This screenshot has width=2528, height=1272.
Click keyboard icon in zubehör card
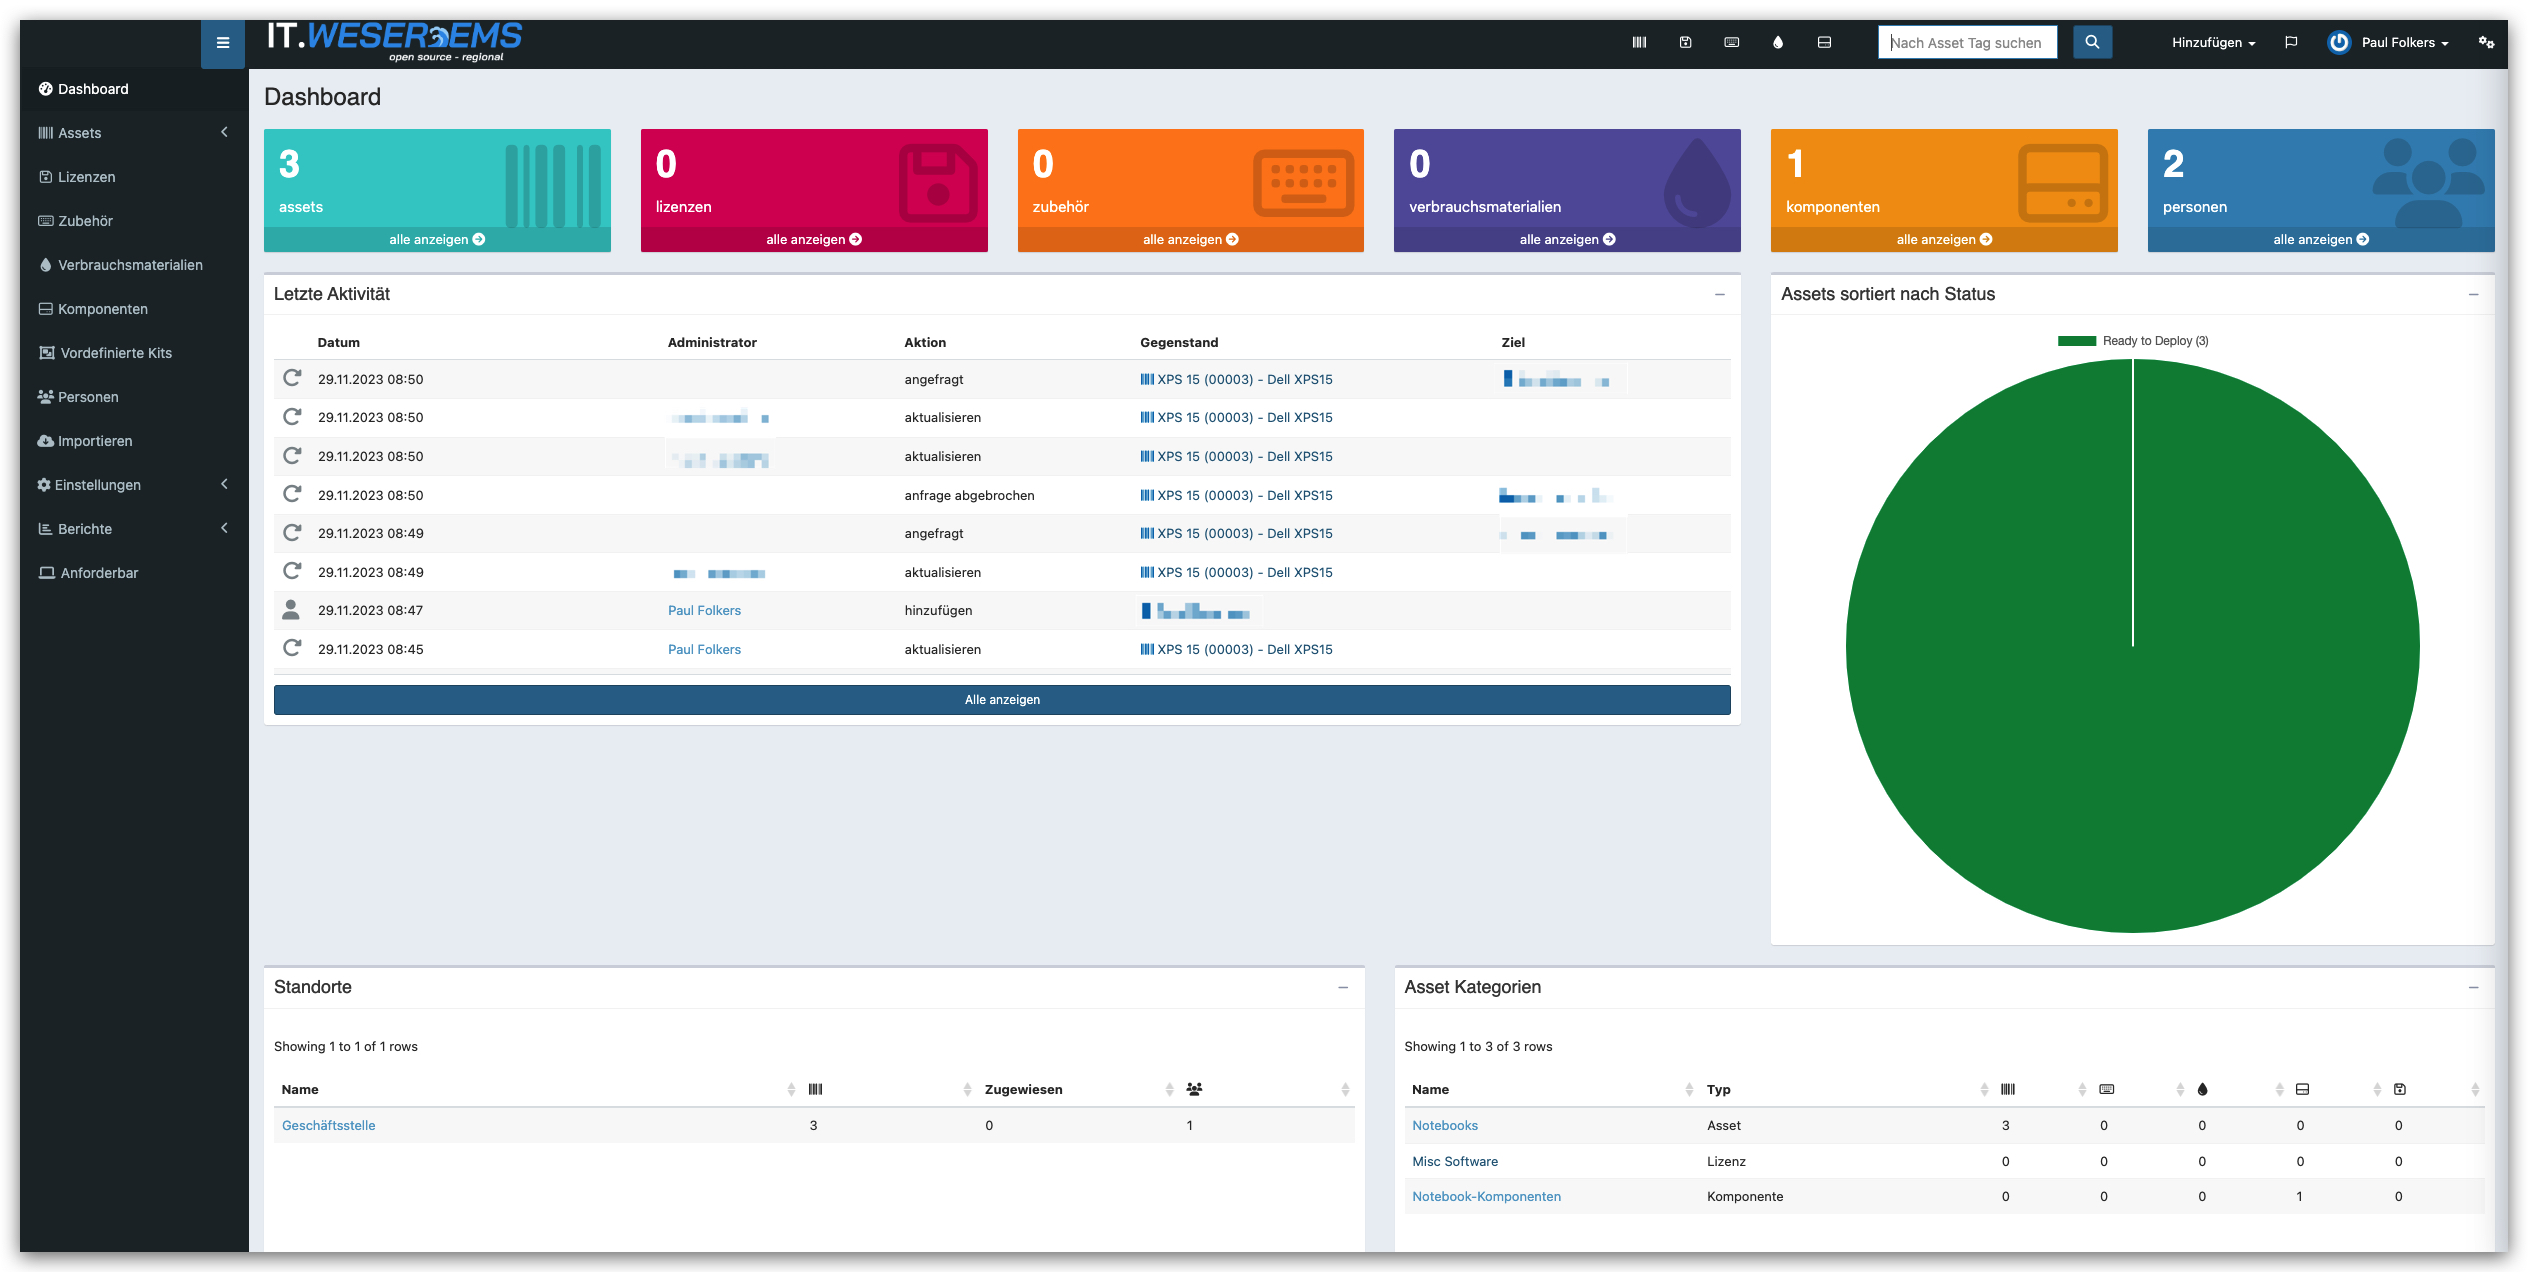[x=1303, y=183]
